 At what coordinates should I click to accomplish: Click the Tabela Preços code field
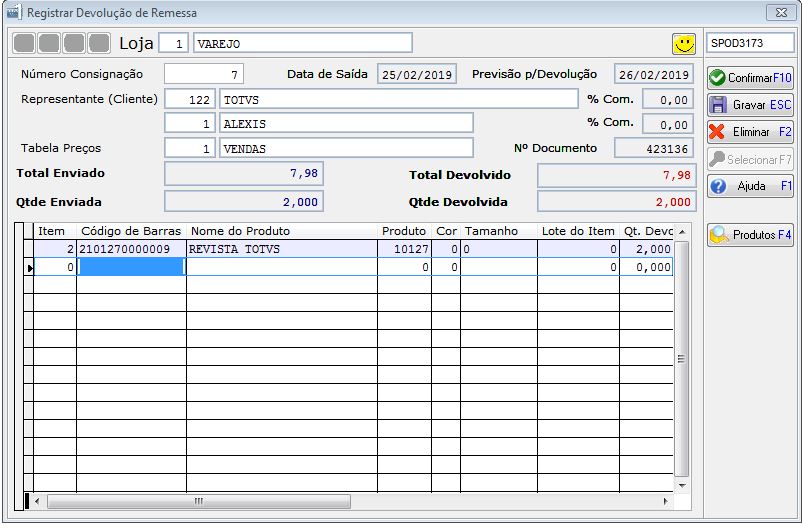pos(190,148)
